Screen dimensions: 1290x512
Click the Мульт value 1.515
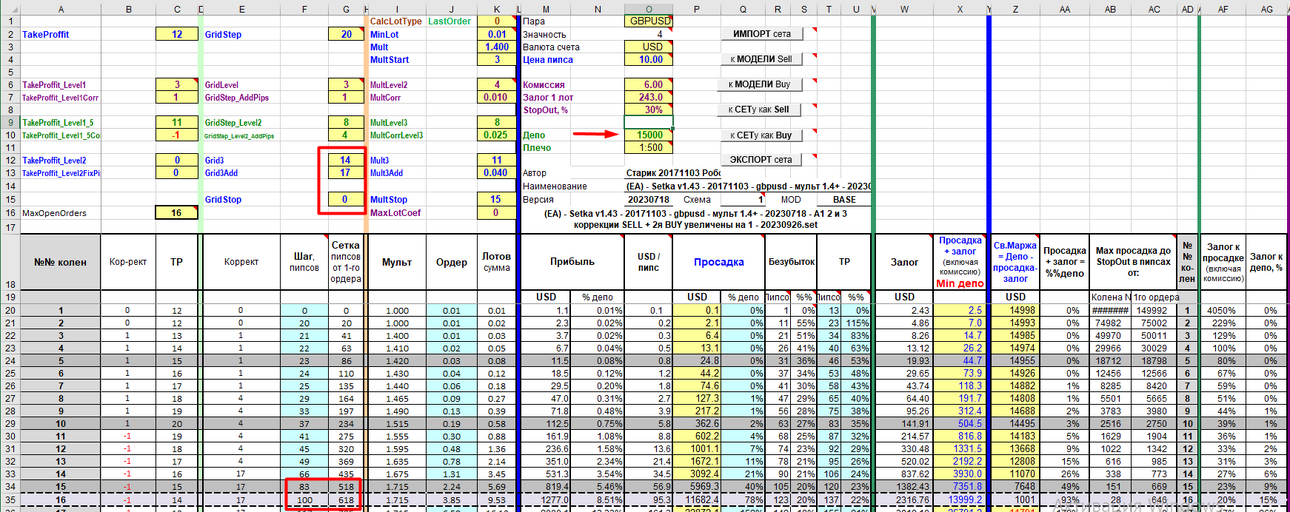click(x=396, y=425)
